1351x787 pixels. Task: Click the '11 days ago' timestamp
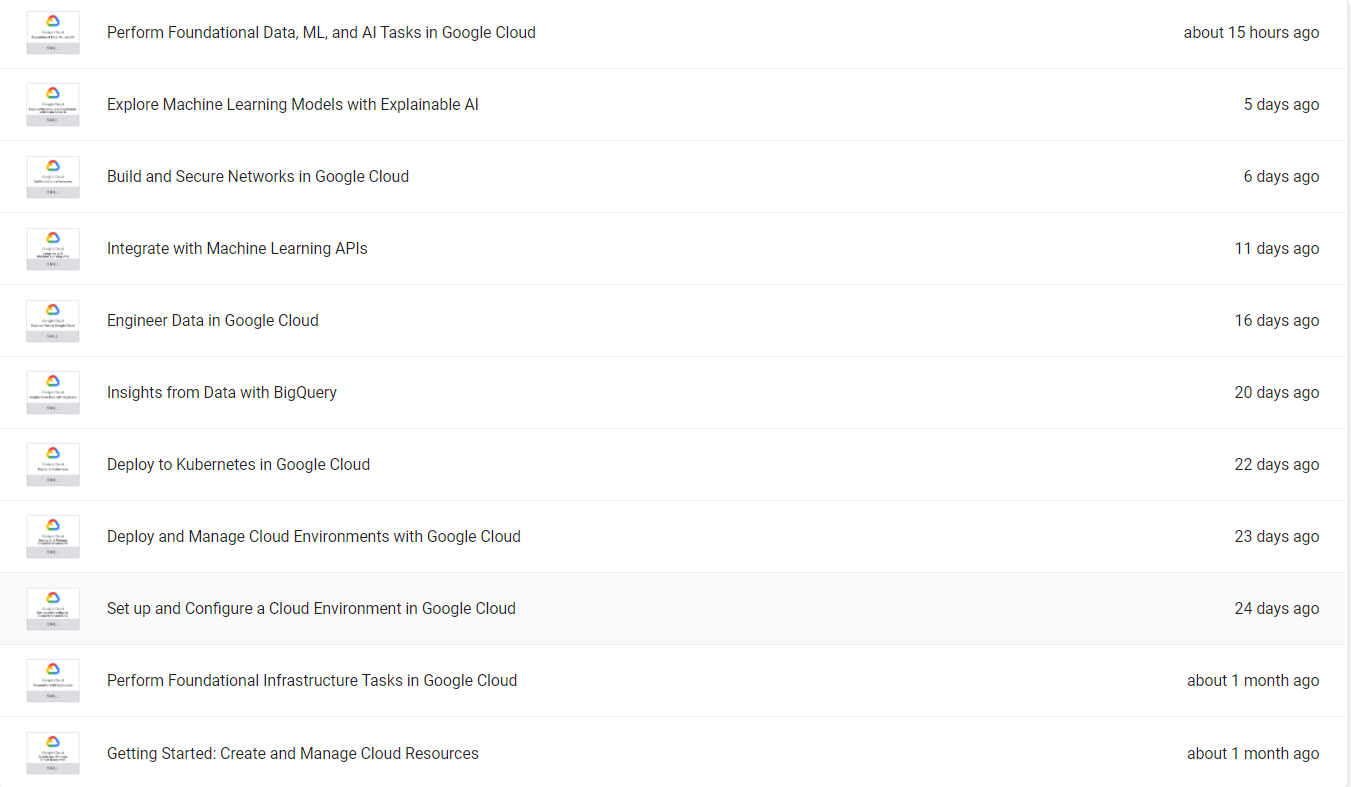tap(1277, 249)
